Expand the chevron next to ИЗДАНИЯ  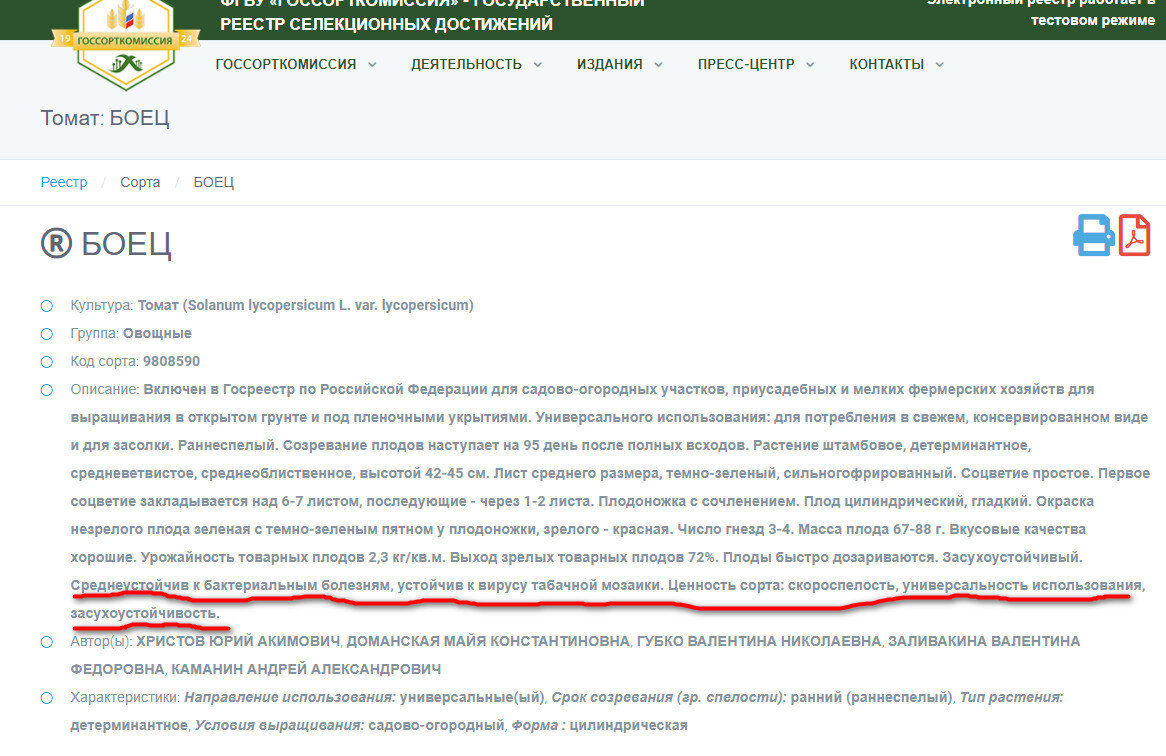click(658, 65)
